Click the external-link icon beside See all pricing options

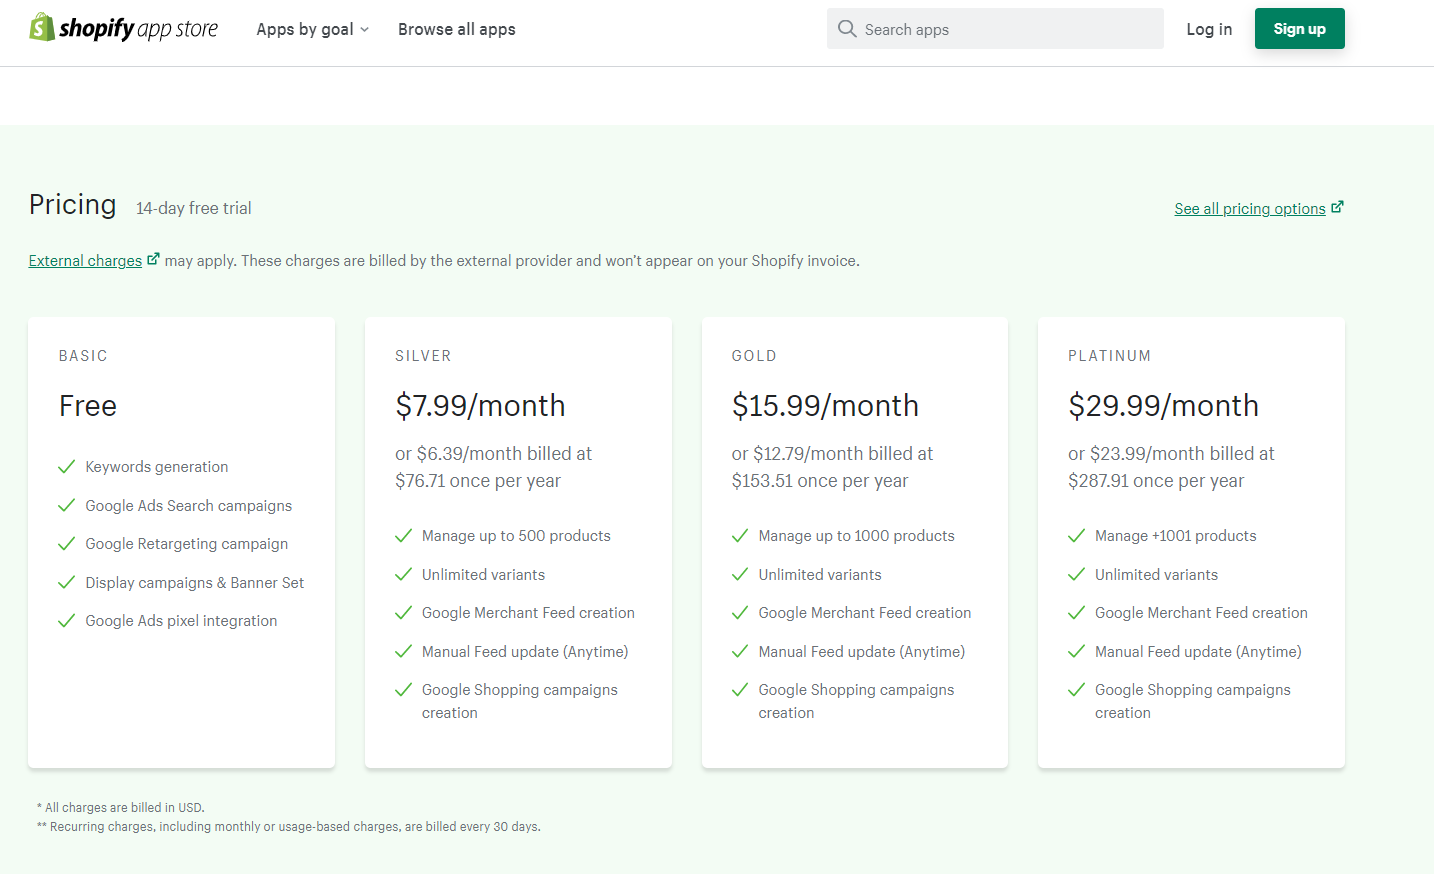(1338, 207)
